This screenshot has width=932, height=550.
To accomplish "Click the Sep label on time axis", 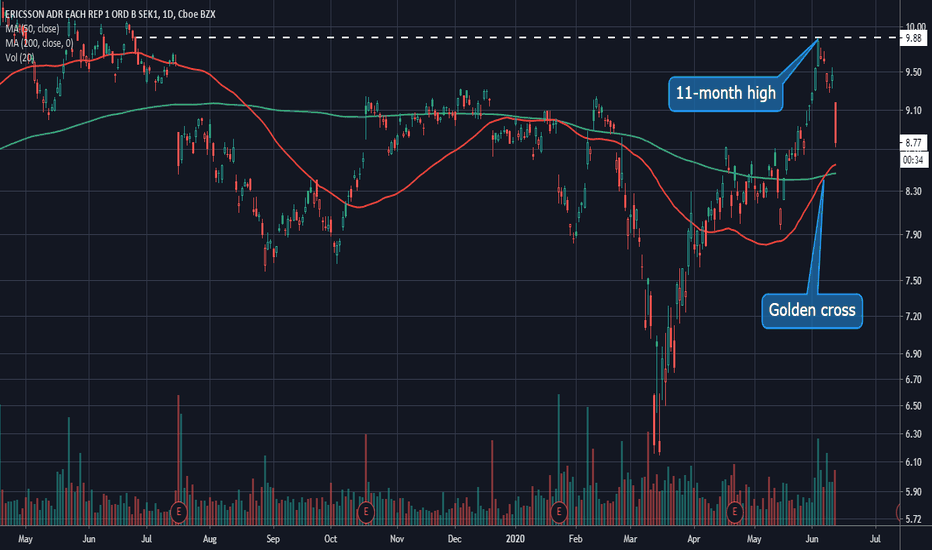I will pyautogui.click(x=272, y=539).
